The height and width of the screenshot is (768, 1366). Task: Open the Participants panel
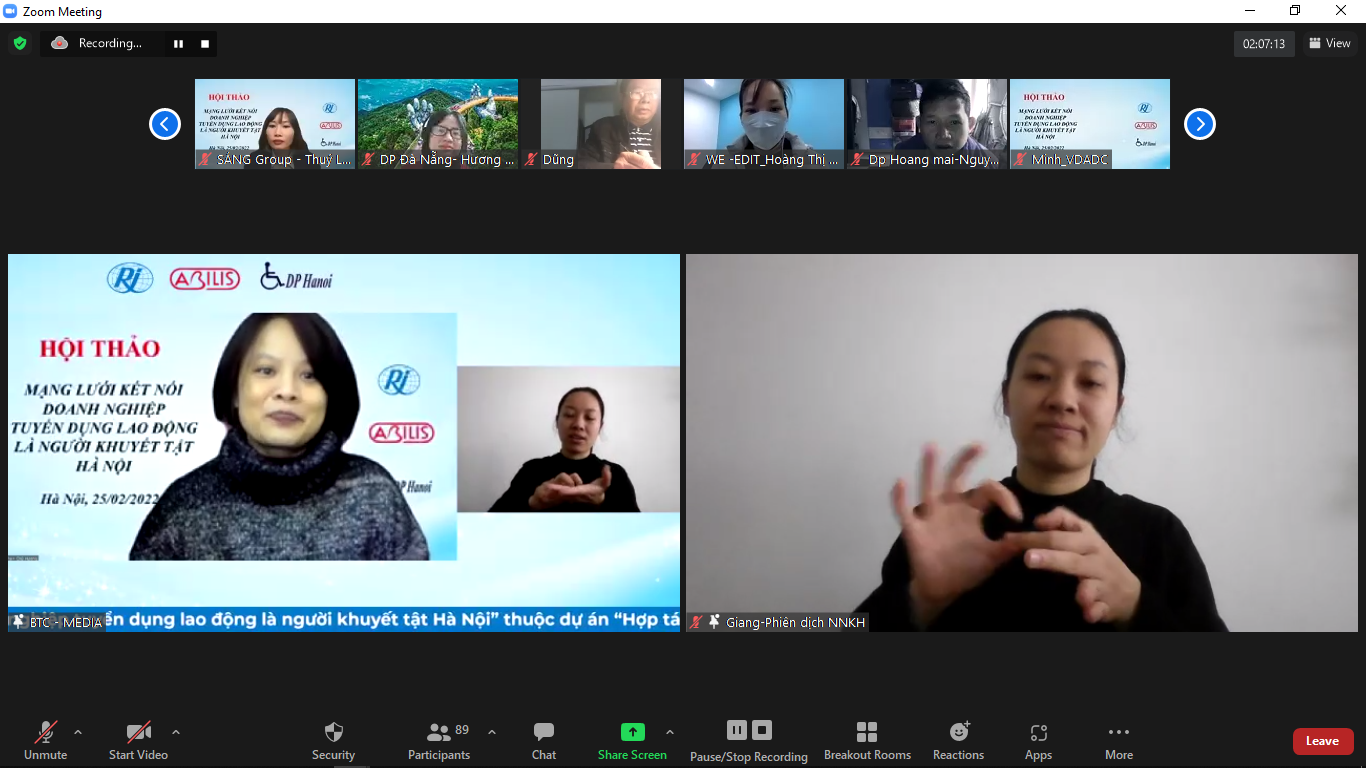[x=439, y=741]
